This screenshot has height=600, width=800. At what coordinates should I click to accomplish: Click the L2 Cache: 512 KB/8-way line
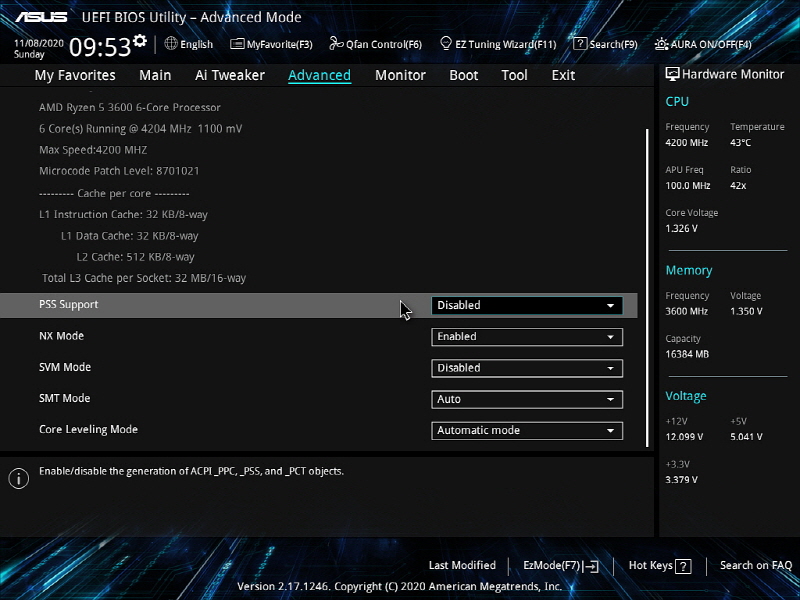[135, 257]
